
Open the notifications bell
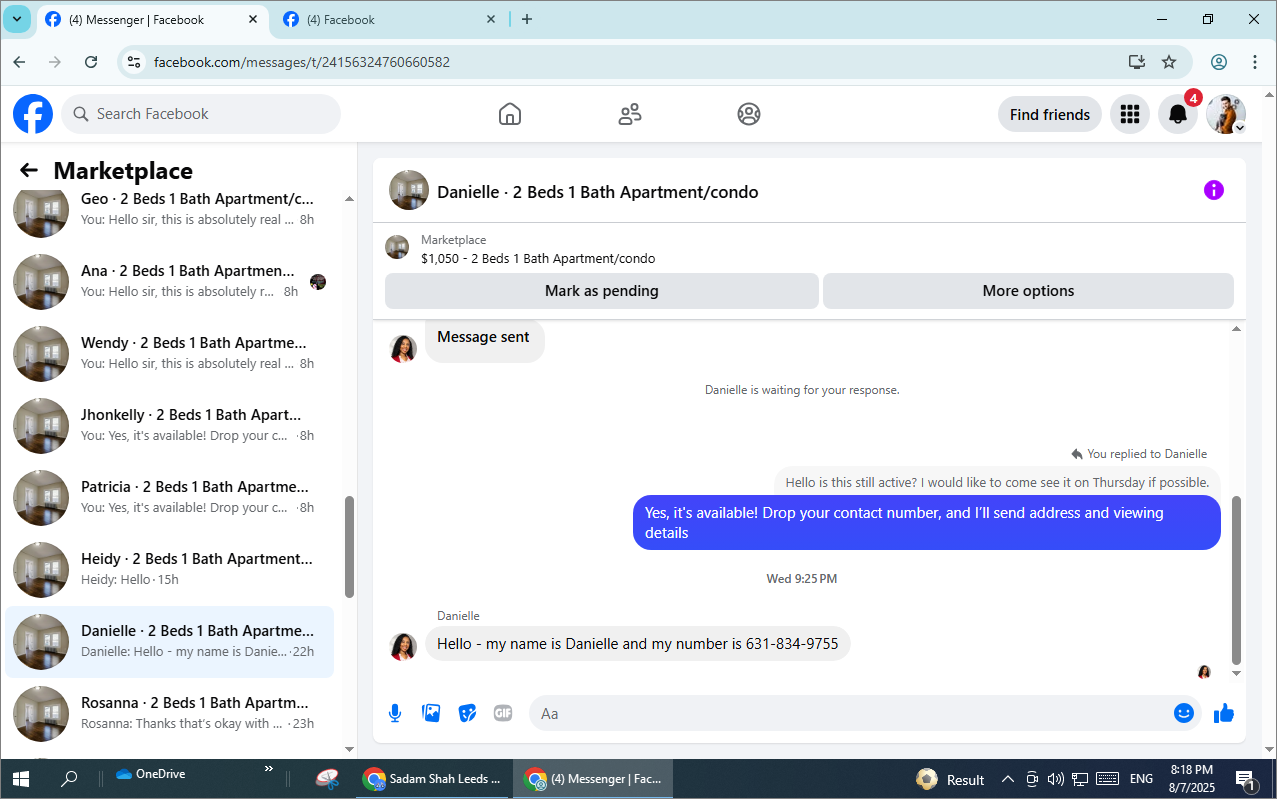click(x=1178, y=114)
